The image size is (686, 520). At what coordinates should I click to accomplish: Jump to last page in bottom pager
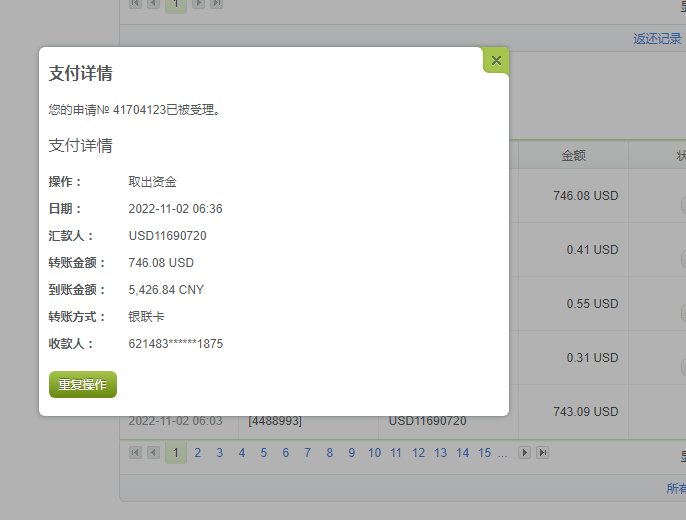point(542,452)
